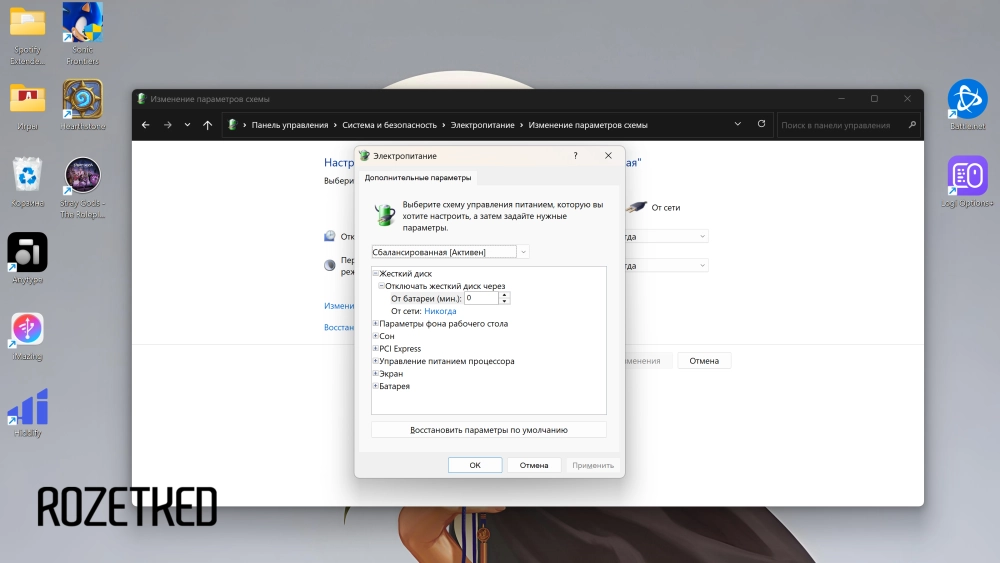Open the Logi Options+ shortcut
The image size is (1000, 563).
(967, 176)
